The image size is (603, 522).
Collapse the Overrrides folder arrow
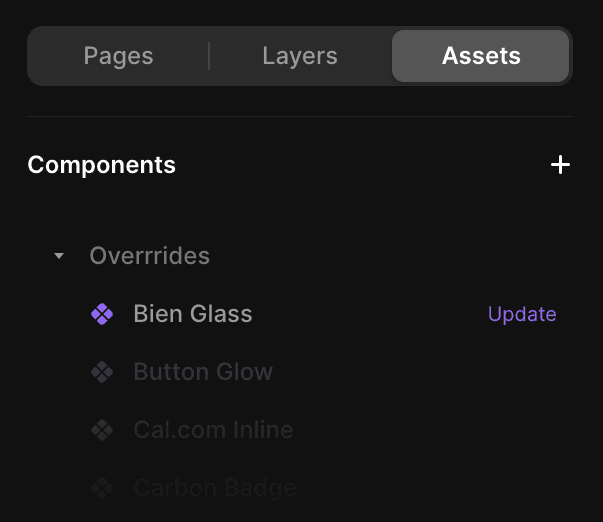click(59, 256)
